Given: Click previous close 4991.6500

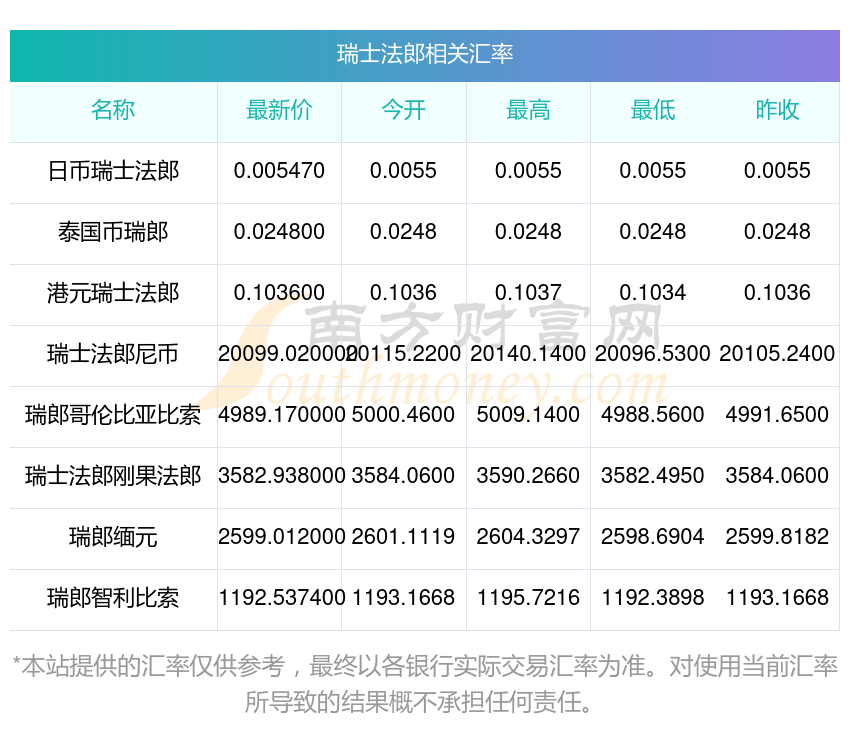Looking at the screenshot, I should 777,415.
